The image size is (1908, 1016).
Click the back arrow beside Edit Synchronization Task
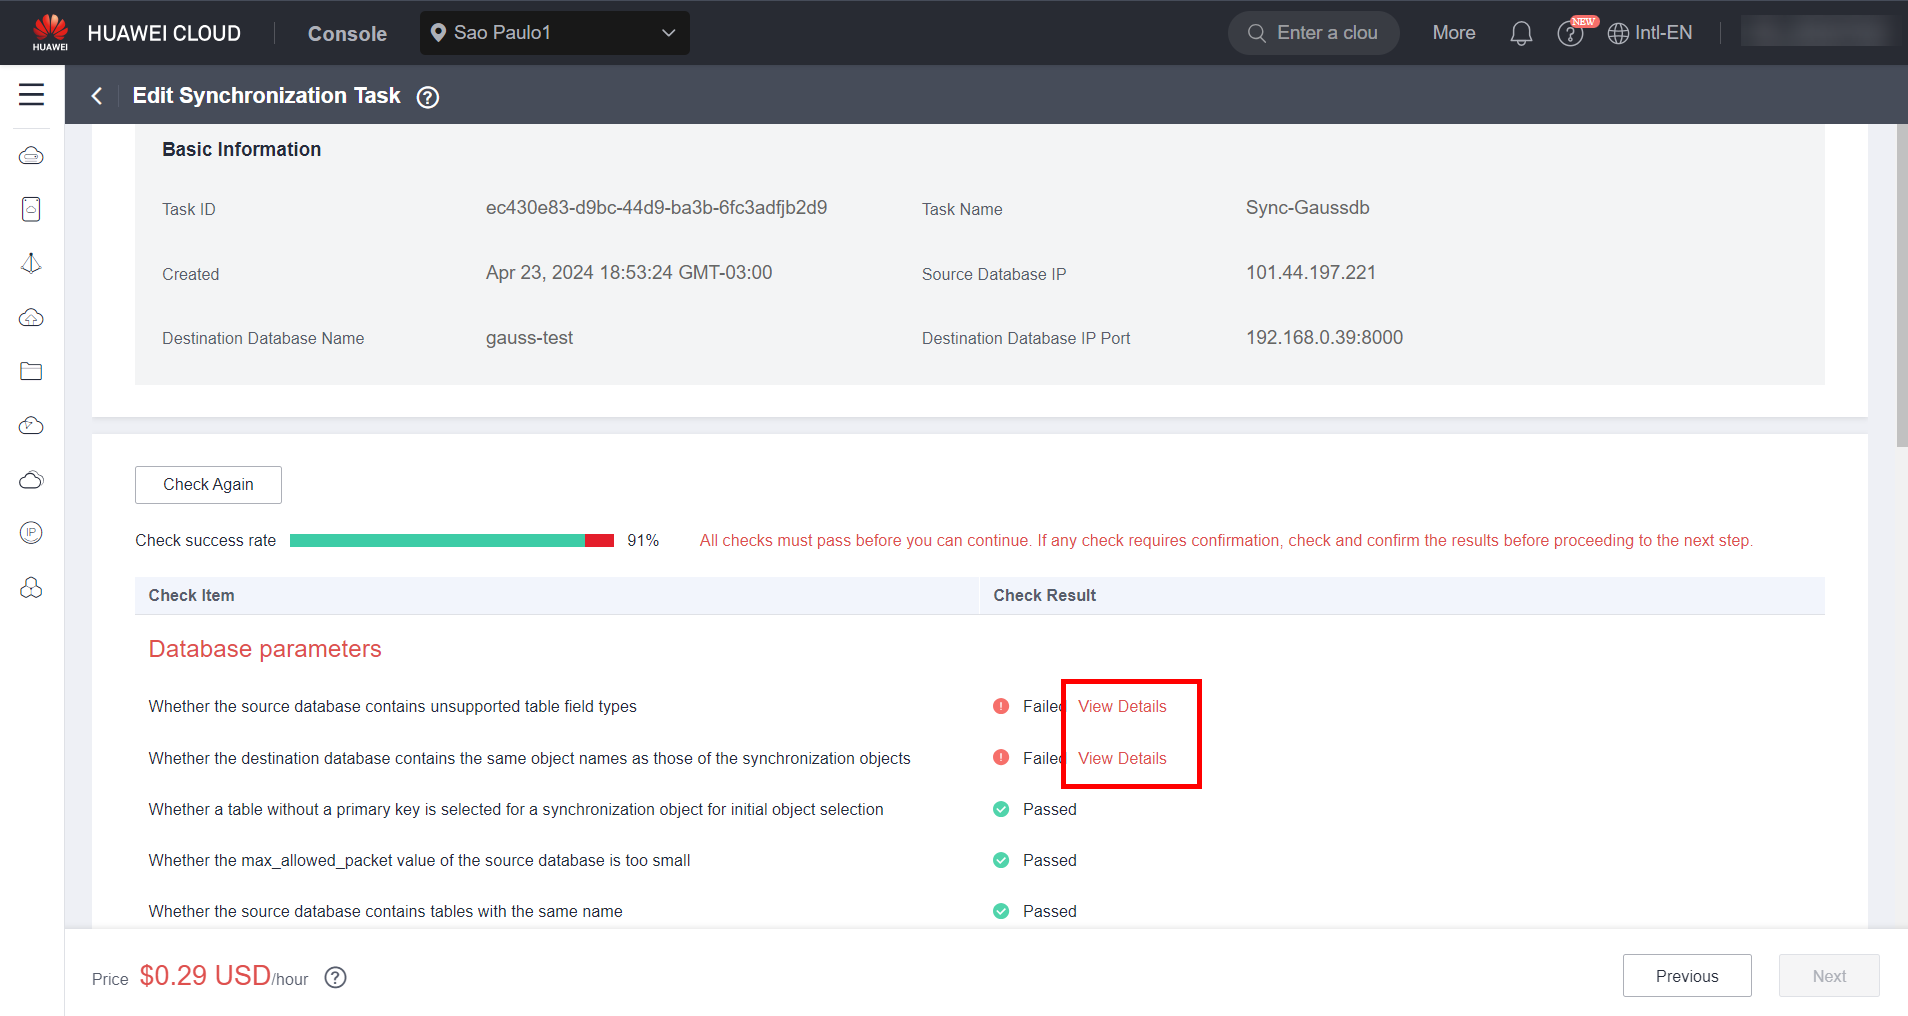tap(97, 96)
